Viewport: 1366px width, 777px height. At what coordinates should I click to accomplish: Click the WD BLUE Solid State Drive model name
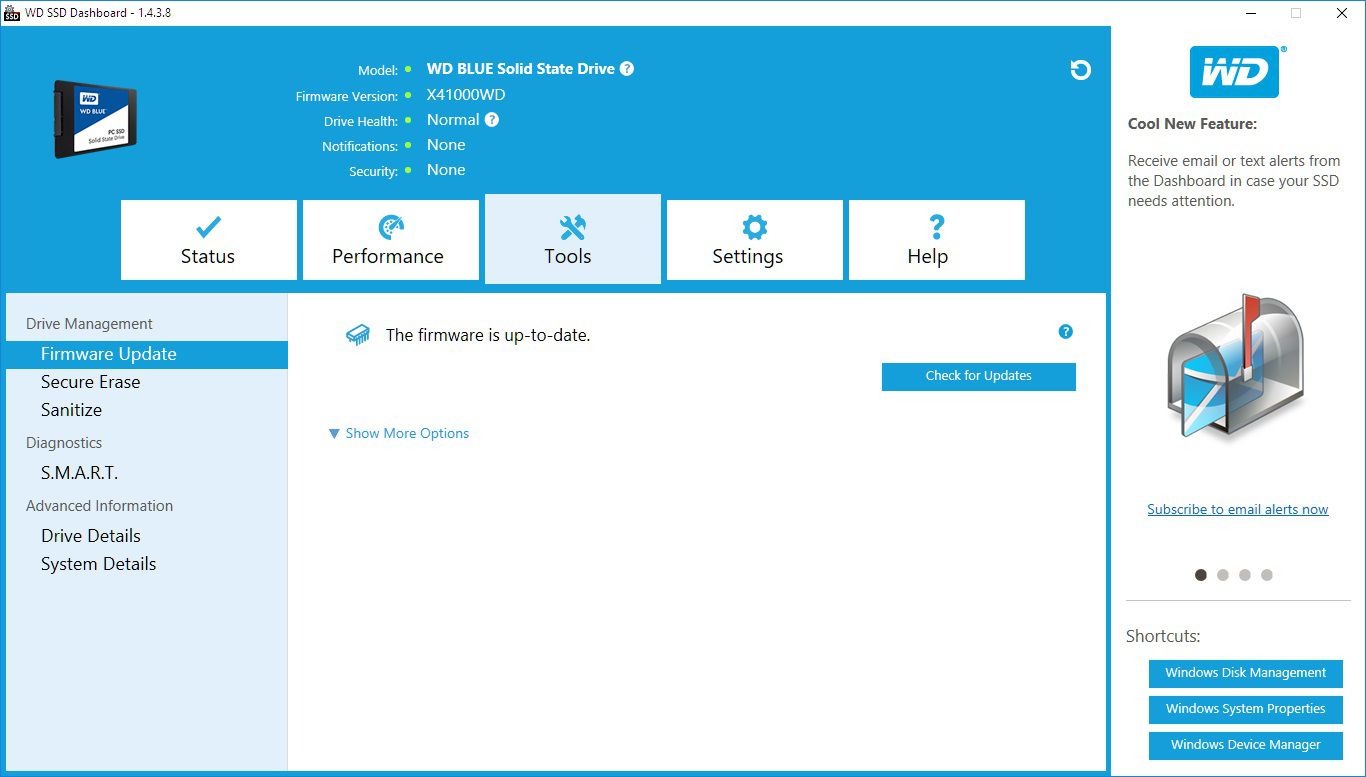521,69
